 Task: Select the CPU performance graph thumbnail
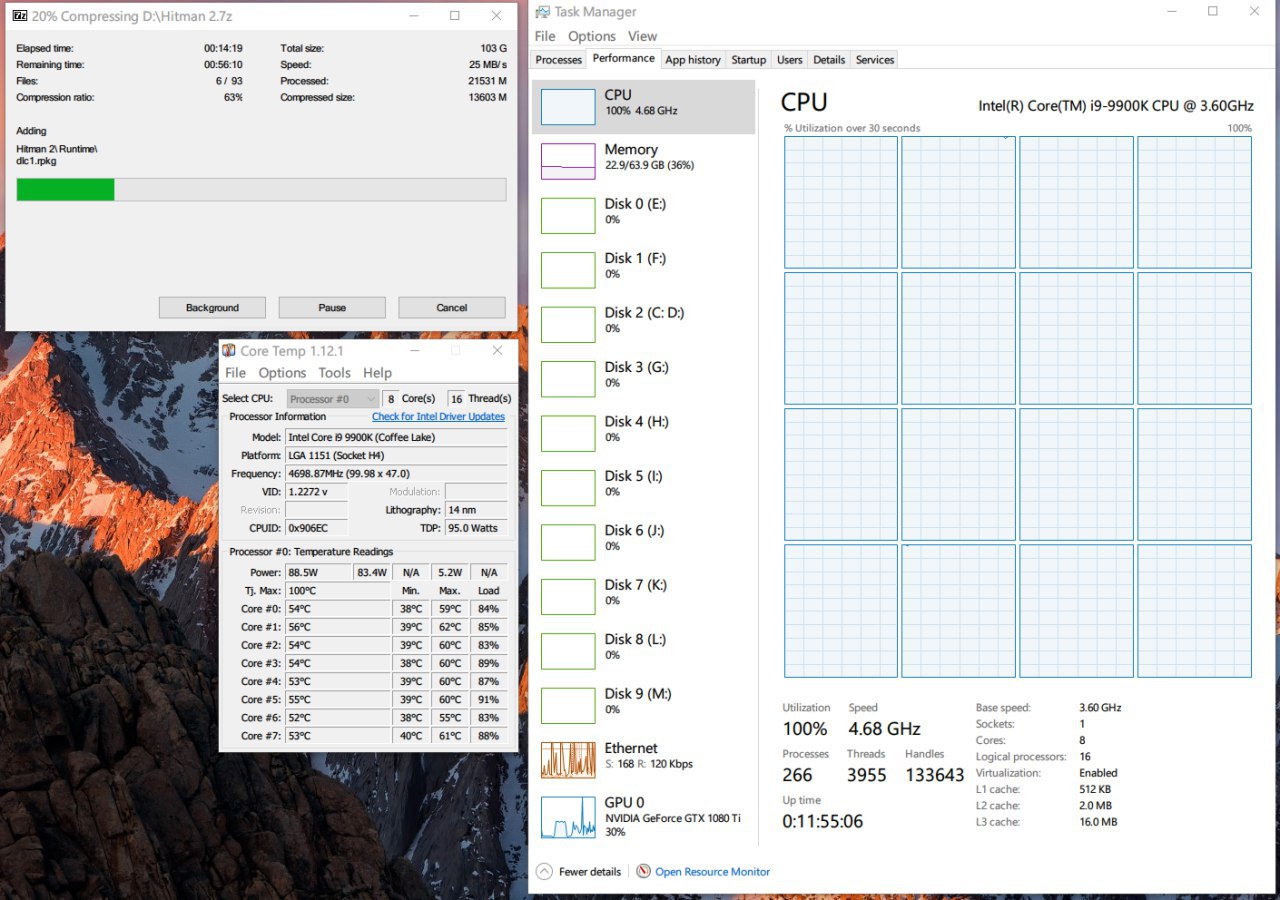tap(568, 107)
